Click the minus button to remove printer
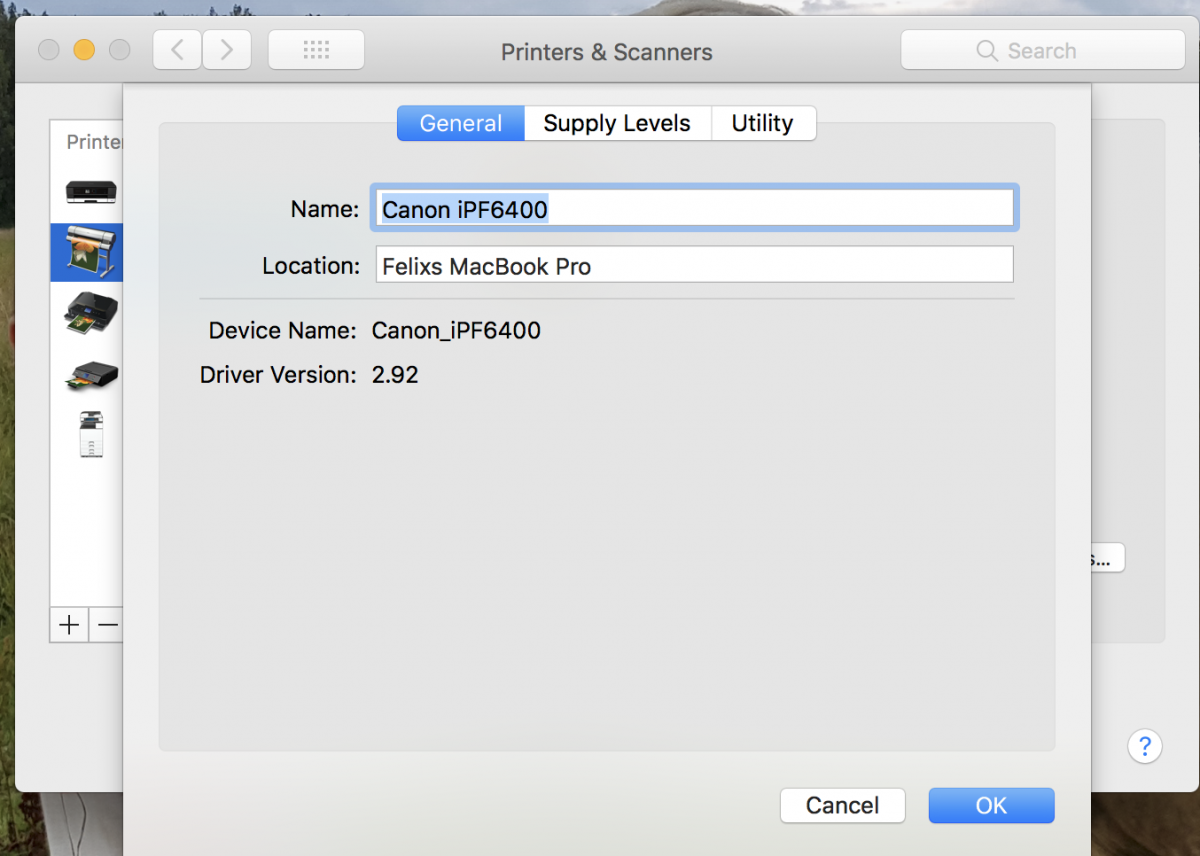Screen dimensions: 1200x856 point(107,625)
